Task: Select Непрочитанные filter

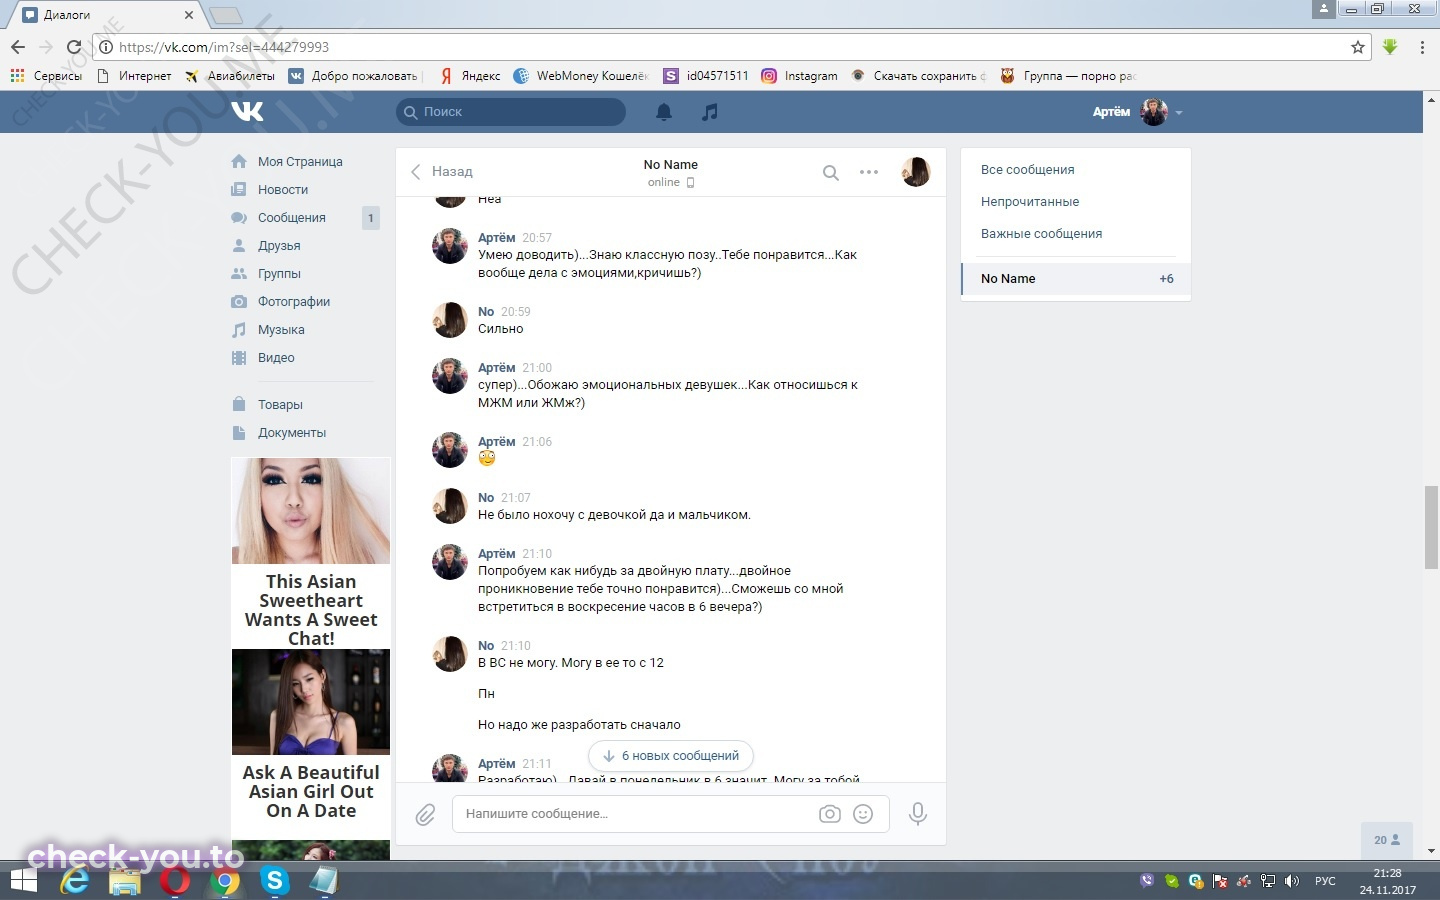Action: 1076,202
